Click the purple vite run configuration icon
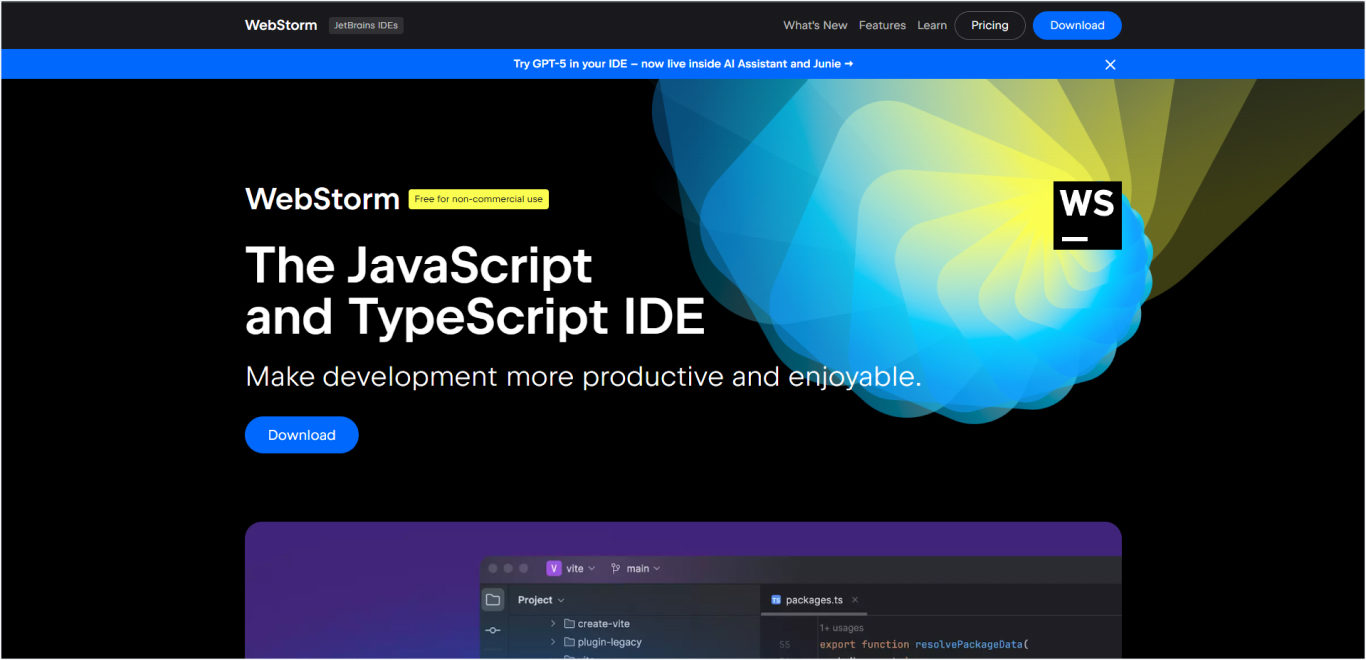 [554, 568]
